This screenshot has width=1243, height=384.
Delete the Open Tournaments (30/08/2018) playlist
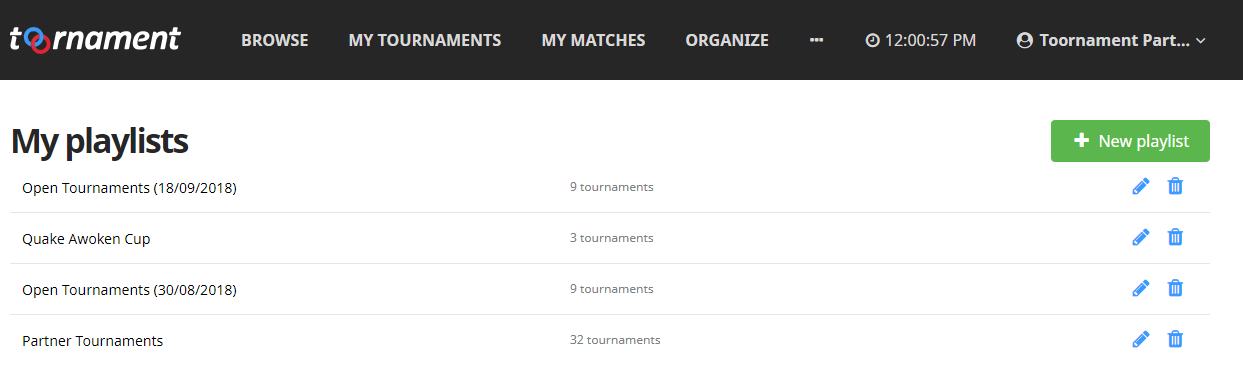1176,288
